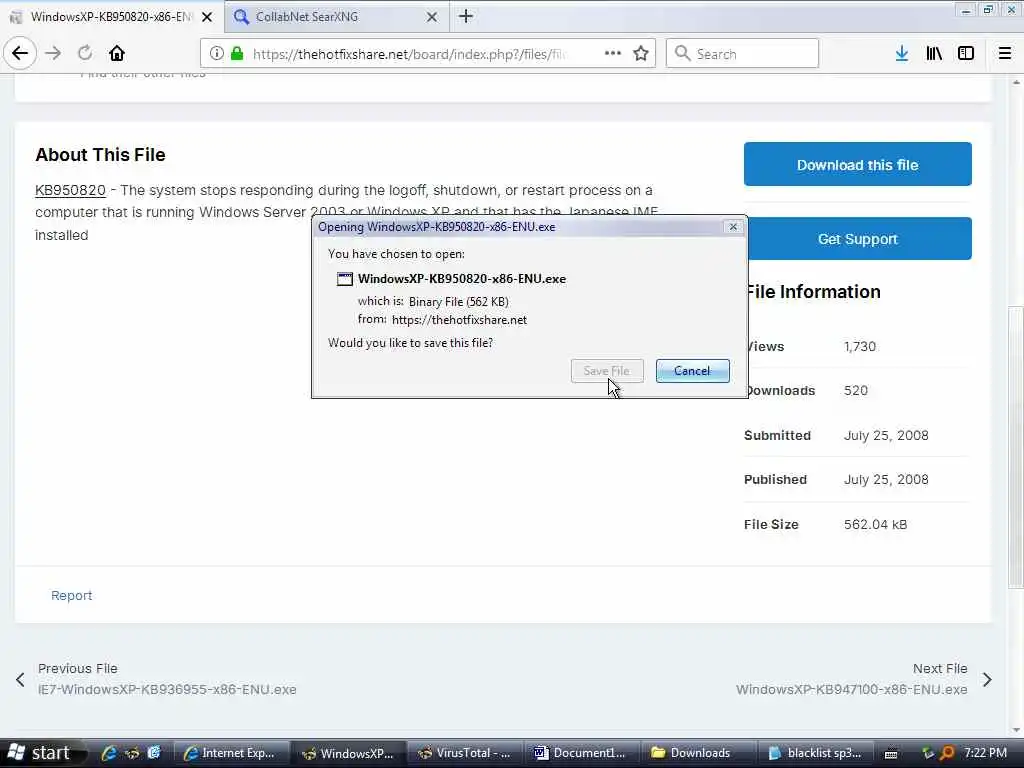Screen dimensions: 1024x768
Task: Open the KB950820 link
Action: coord(70,190)
